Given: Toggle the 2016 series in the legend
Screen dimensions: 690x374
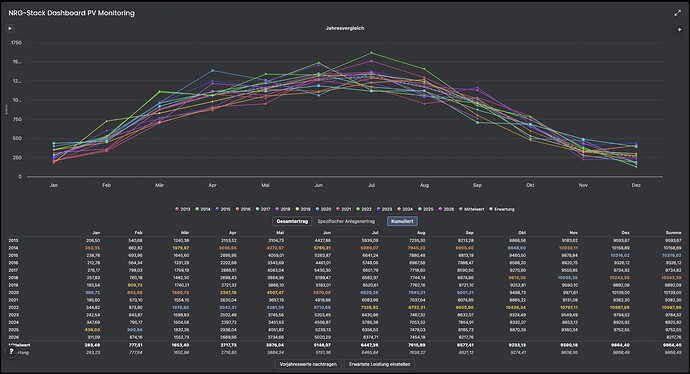Looking at the screenshot, I should [x=243, y=209].
